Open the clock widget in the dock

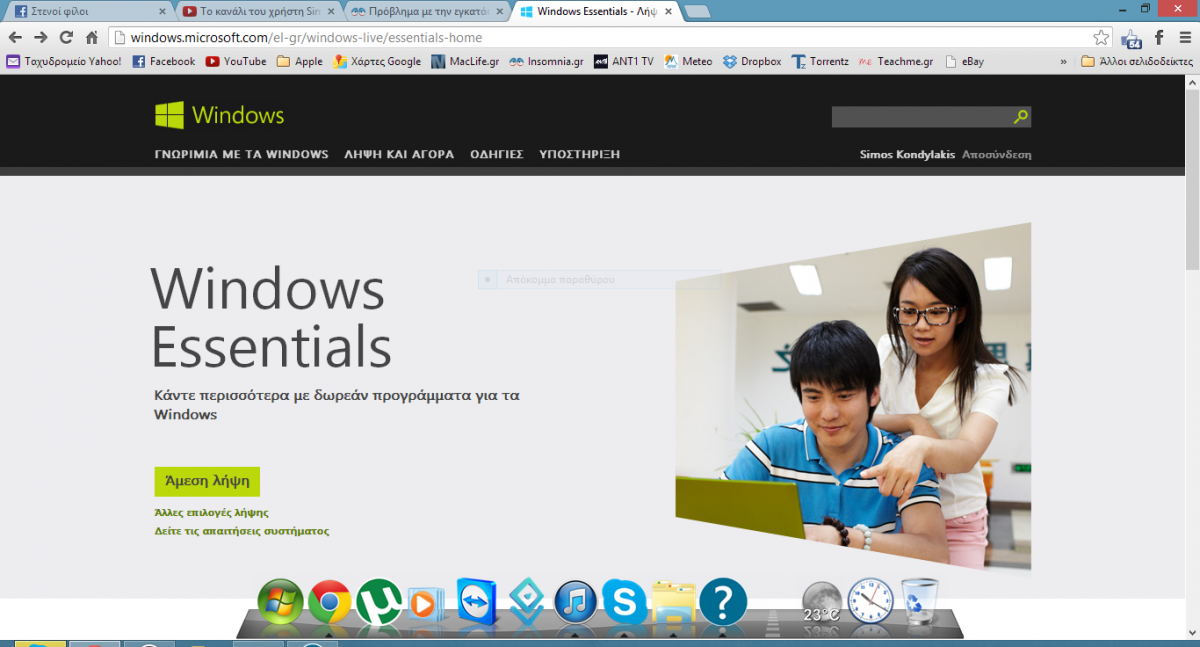tap(870, 602)
